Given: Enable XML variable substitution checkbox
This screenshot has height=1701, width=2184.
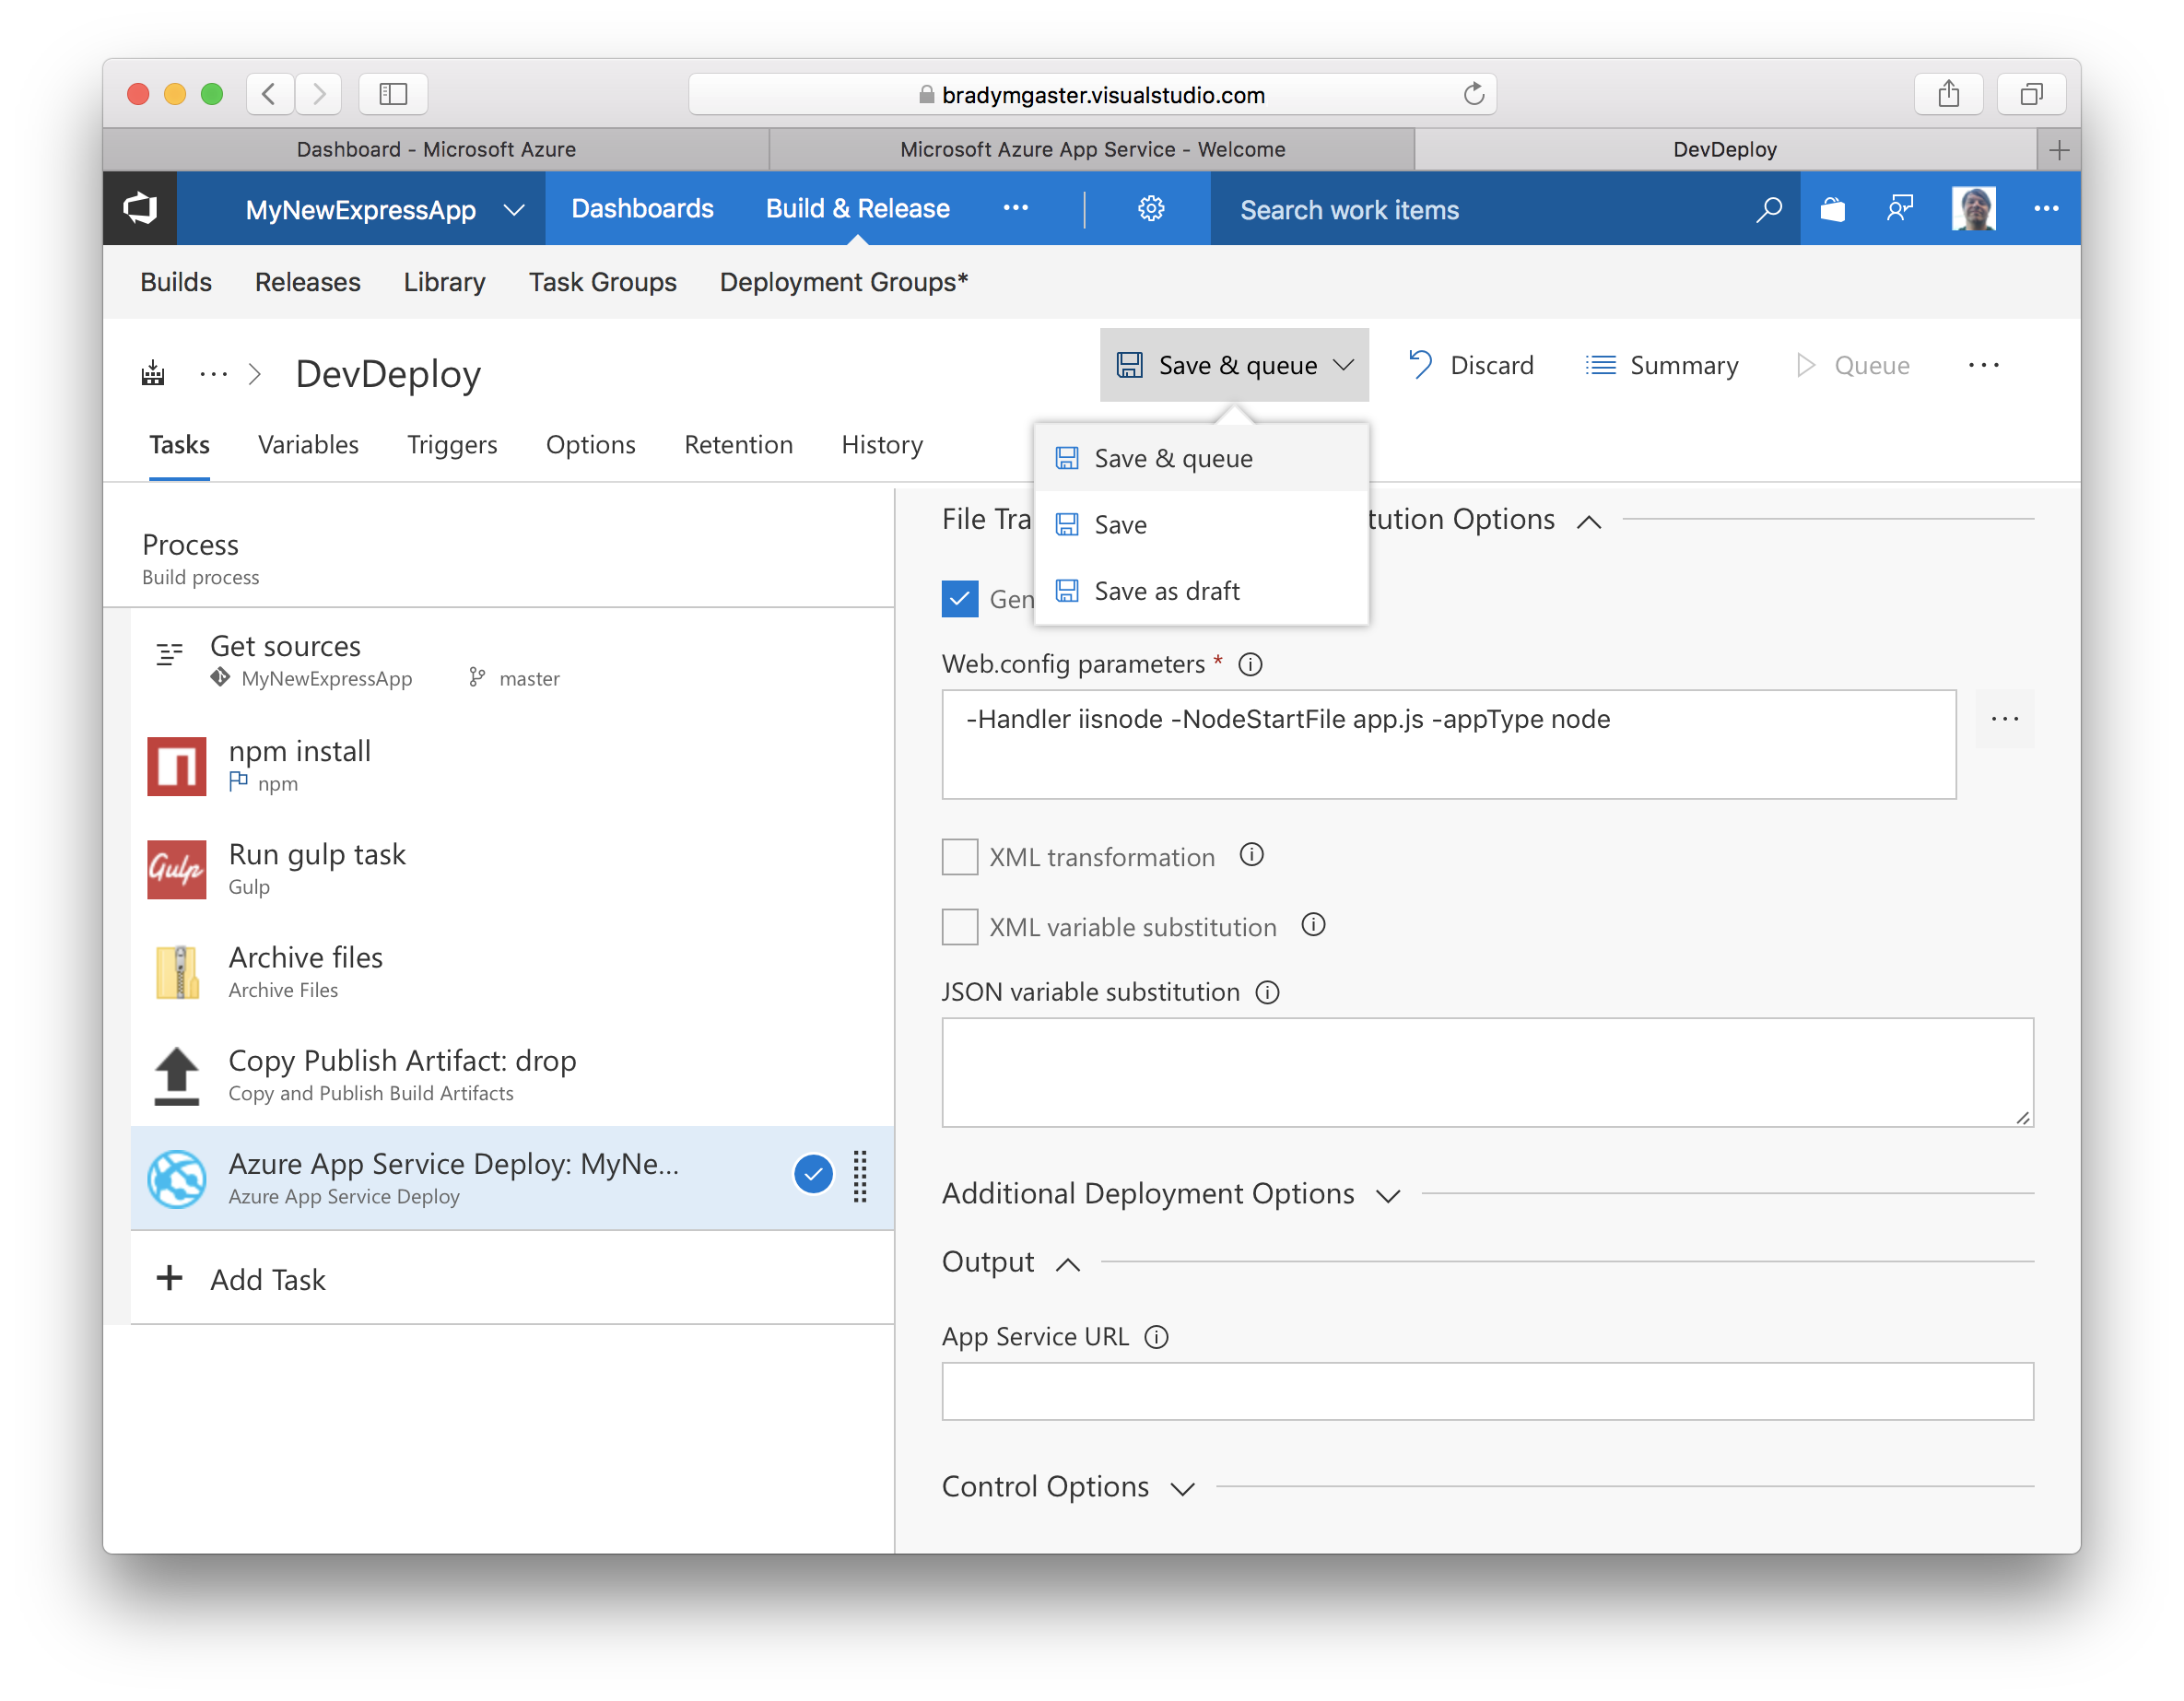Looking at the screenshot, I should [x=960, y=927].
